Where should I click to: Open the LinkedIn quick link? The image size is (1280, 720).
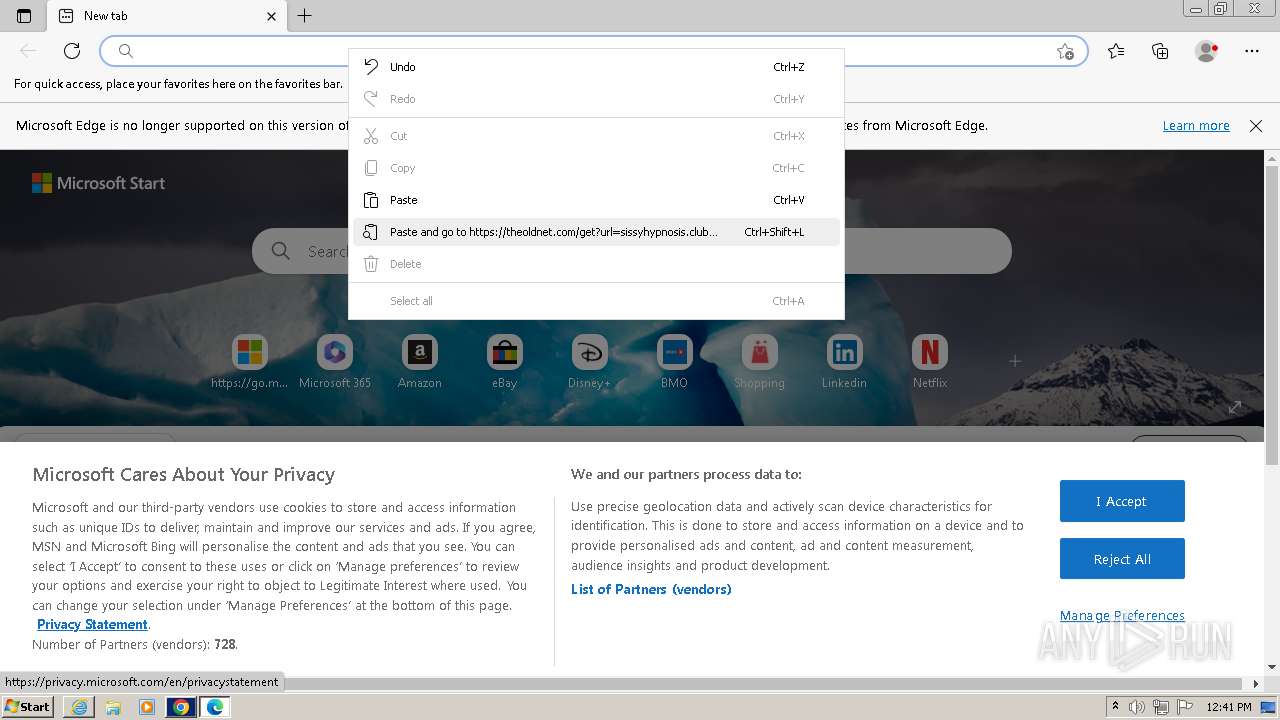(844, 361)
